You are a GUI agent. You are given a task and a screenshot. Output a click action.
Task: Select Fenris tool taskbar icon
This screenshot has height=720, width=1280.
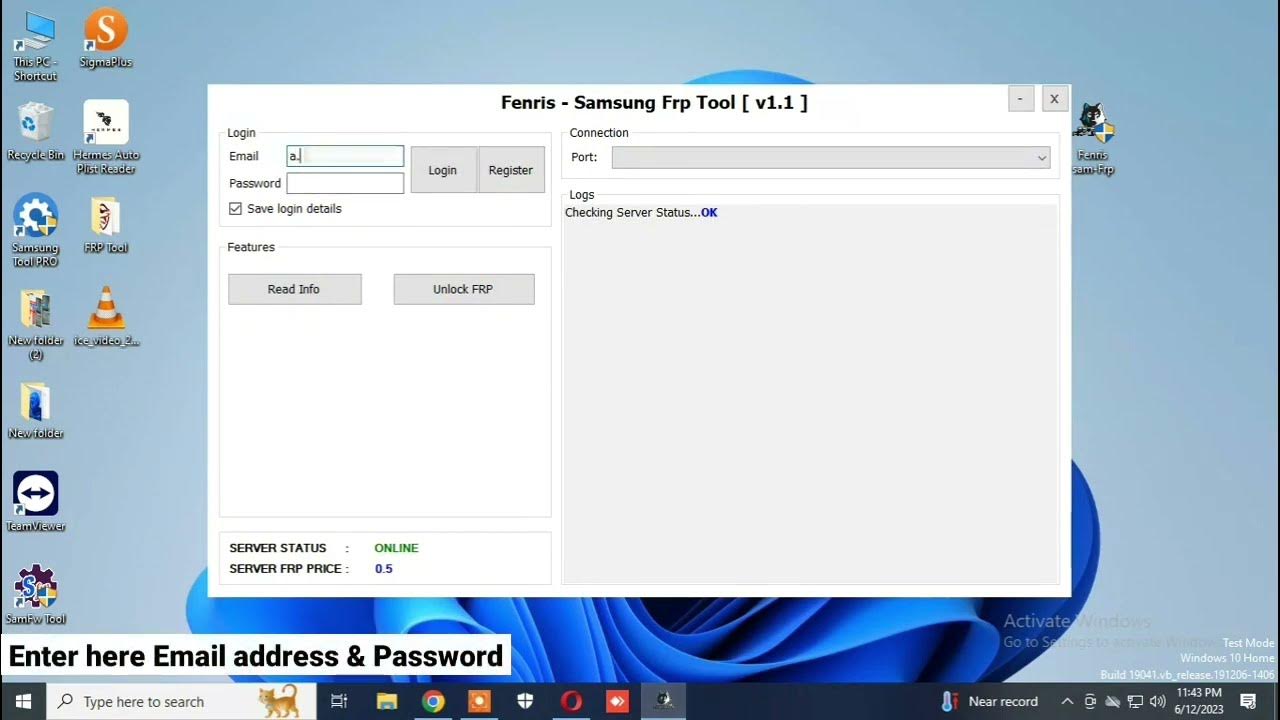pos(663,701)
